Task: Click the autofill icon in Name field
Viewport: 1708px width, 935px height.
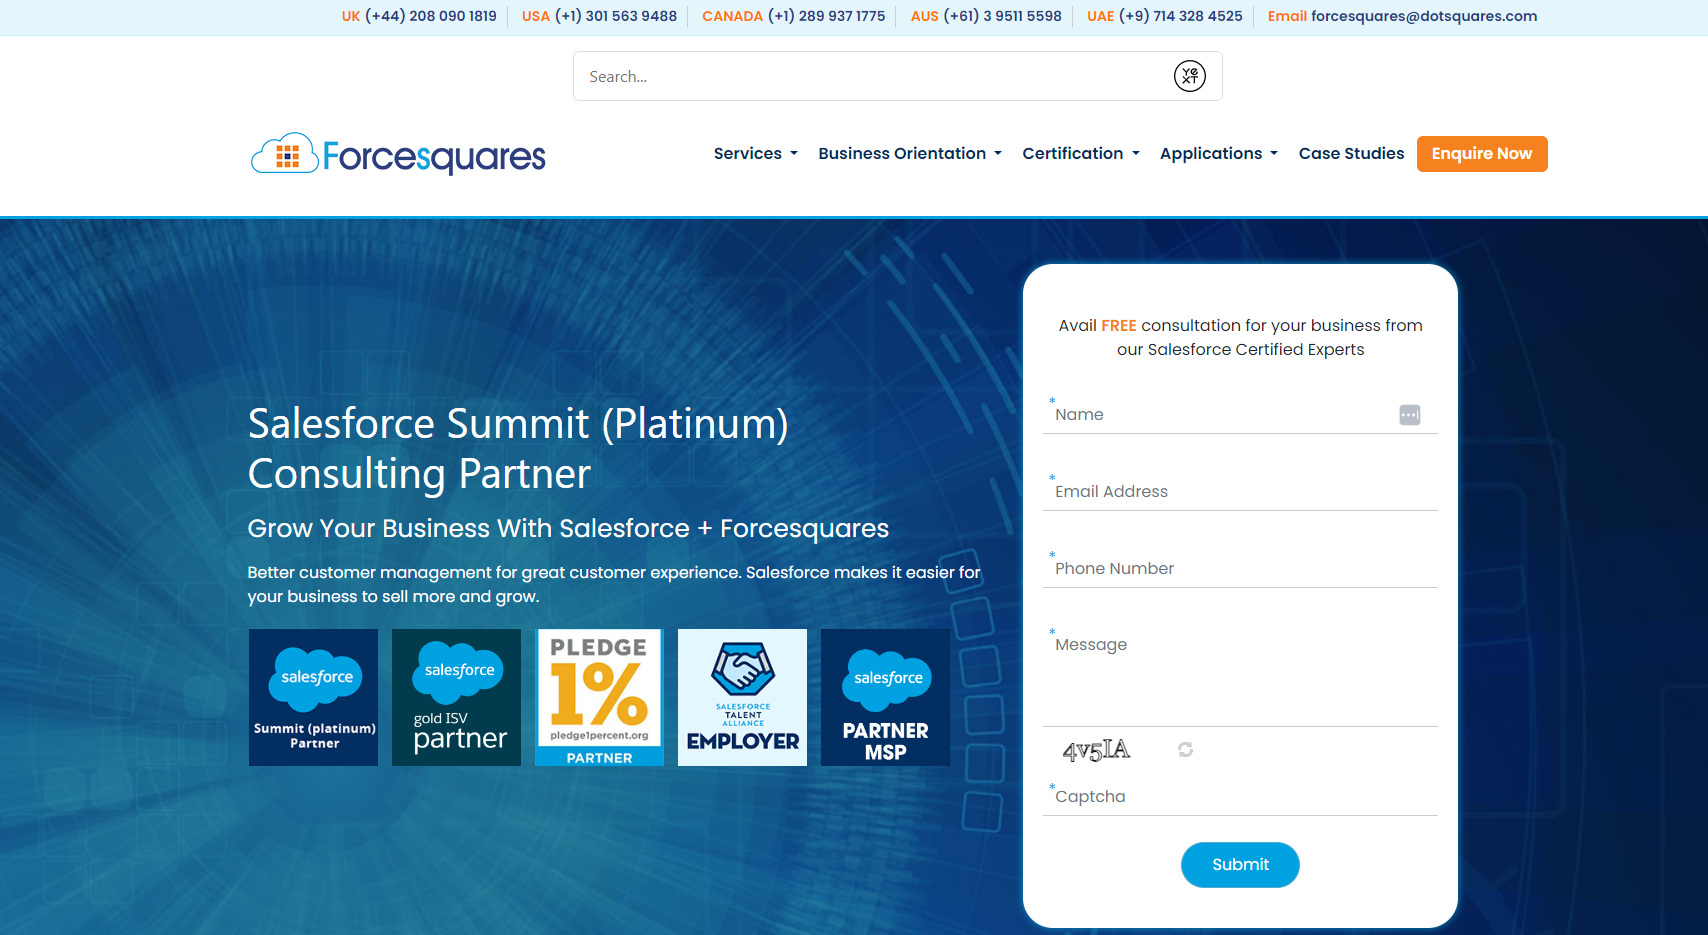Action: [1409, 415]
